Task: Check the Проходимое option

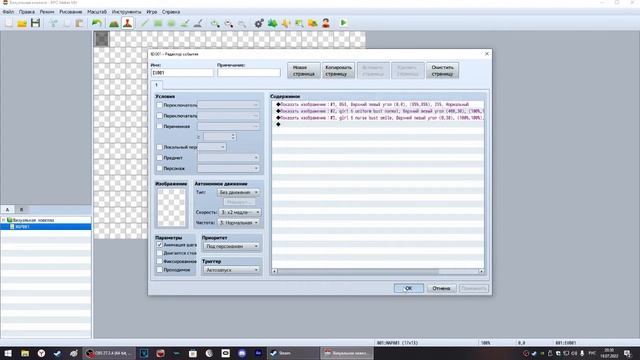Action: click(x=160, y=270)
